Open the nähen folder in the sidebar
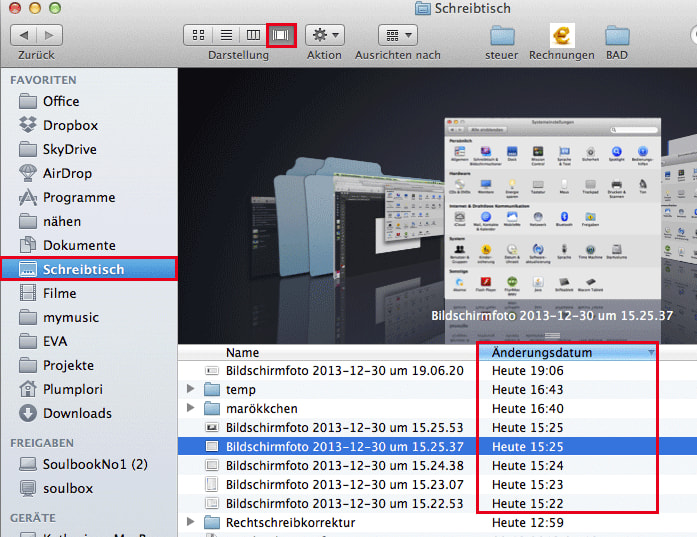Viewport: 697px width, 537px height. pos(89,221)
